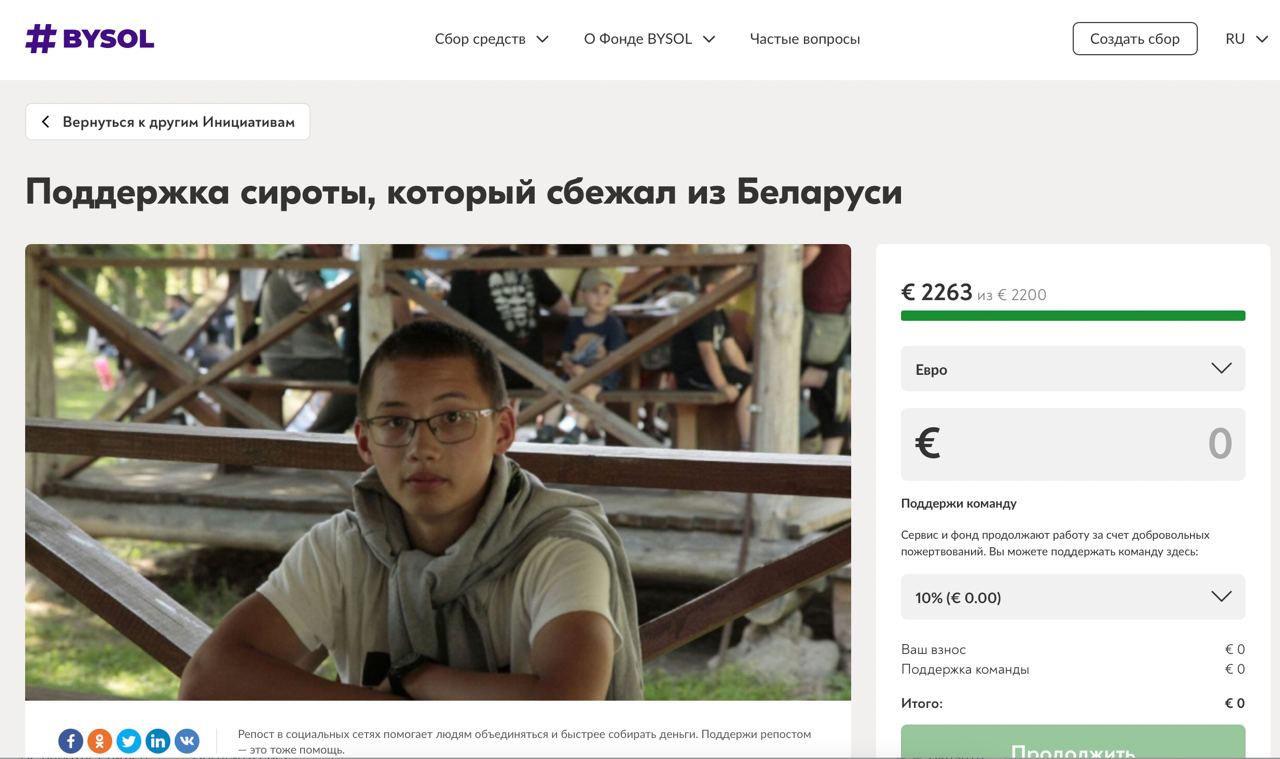Go to Частые вопросы page

pyautogui.click(x=805, y=39)
